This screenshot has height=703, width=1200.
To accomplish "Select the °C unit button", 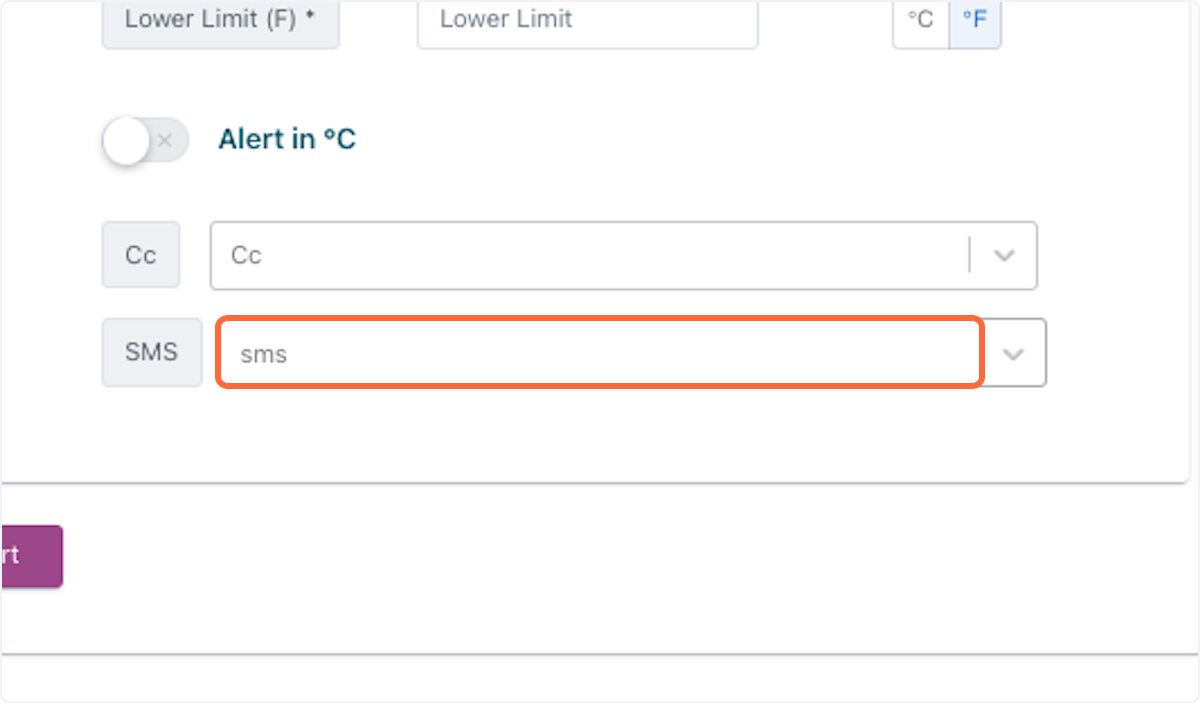I will click(x=920, y=19).
